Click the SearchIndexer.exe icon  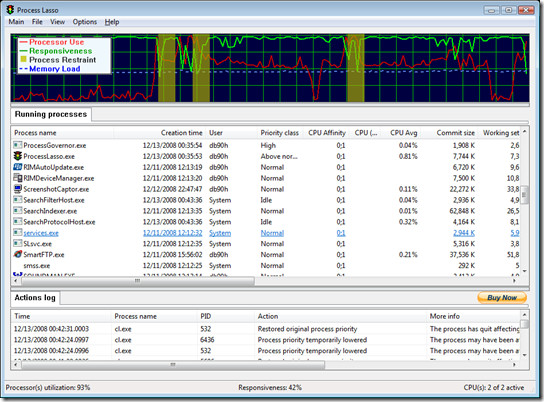pyautogui.click(x=17, y=211)
